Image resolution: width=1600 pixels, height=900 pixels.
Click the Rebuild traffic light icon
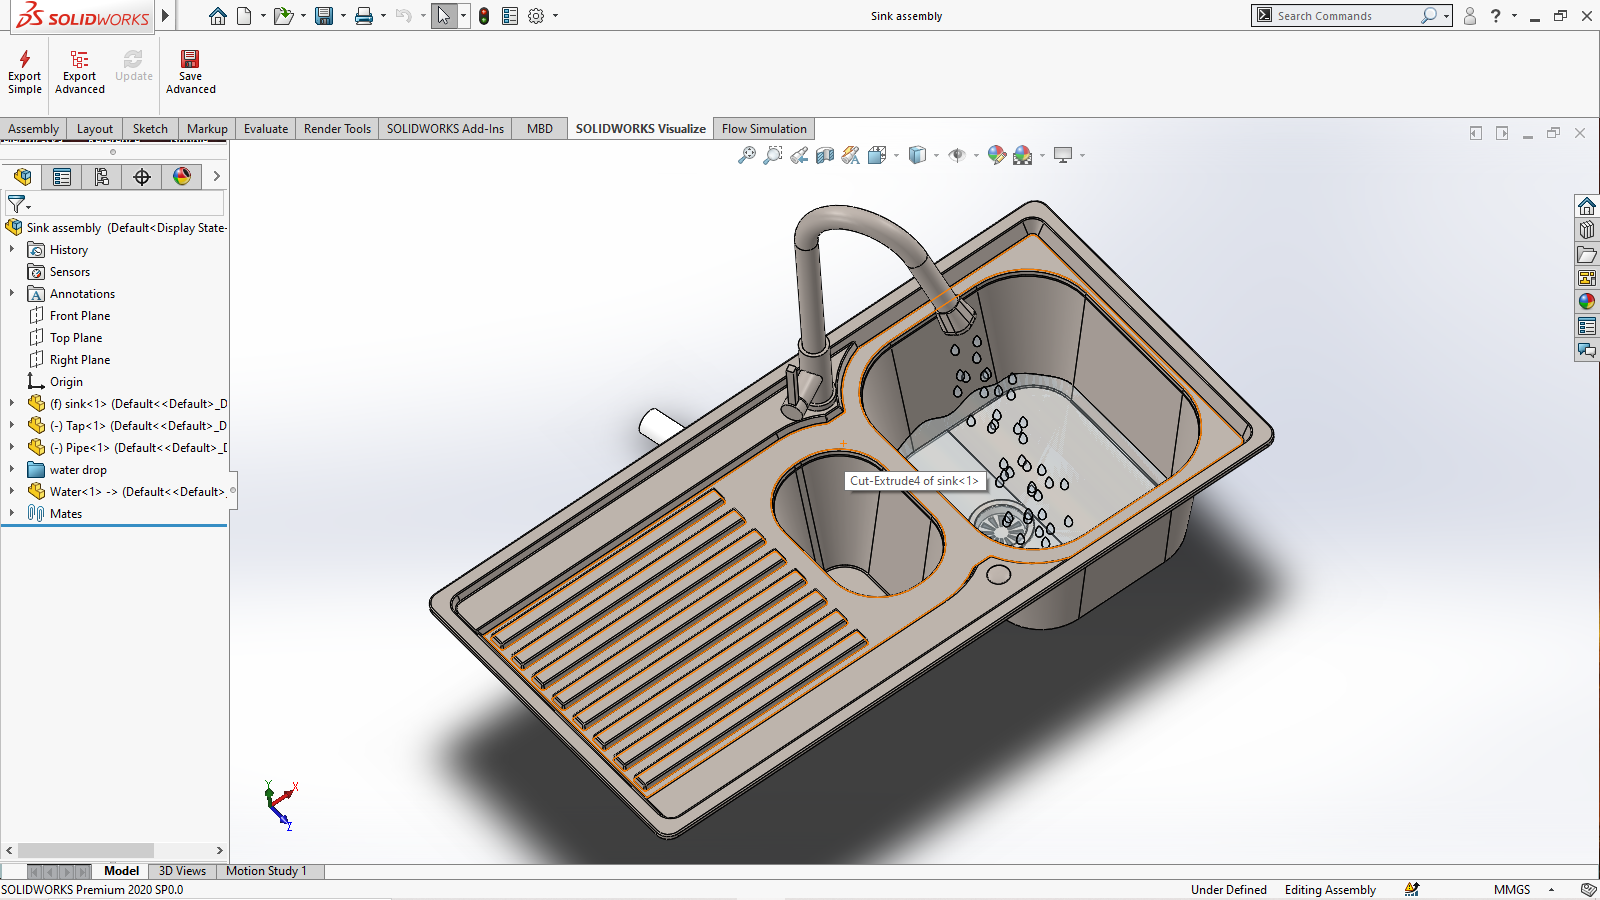(484, 16)
